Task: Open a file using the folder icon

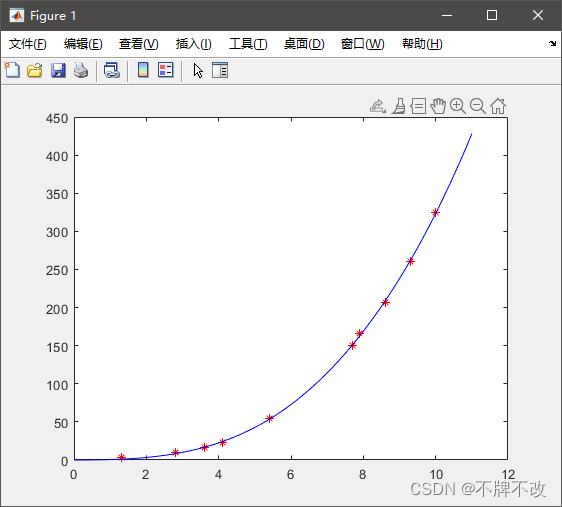Action: coord(35,70)
